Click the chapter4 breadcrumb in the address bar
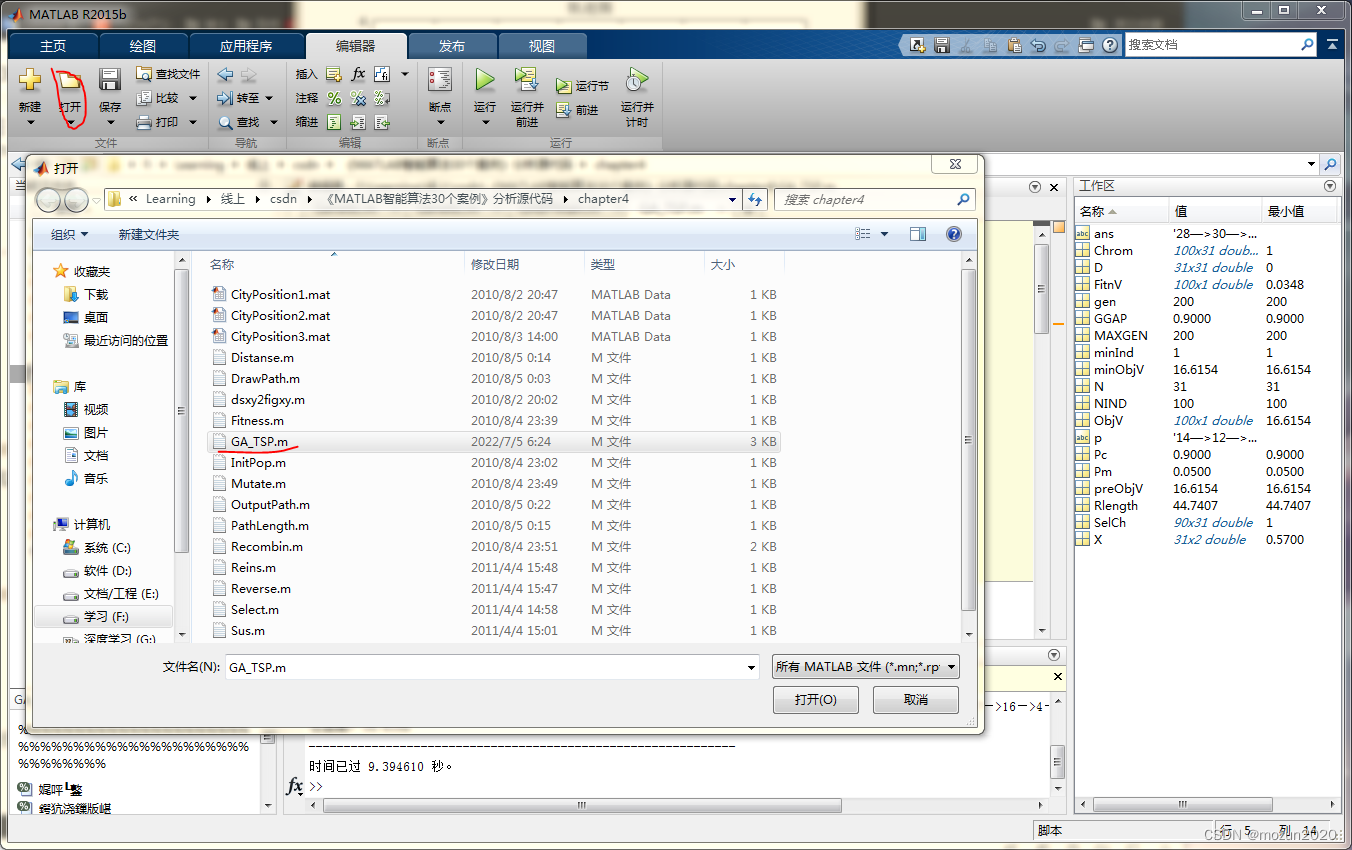Image resolution: width=1352 pixels, height=850 pixels. 603,199
